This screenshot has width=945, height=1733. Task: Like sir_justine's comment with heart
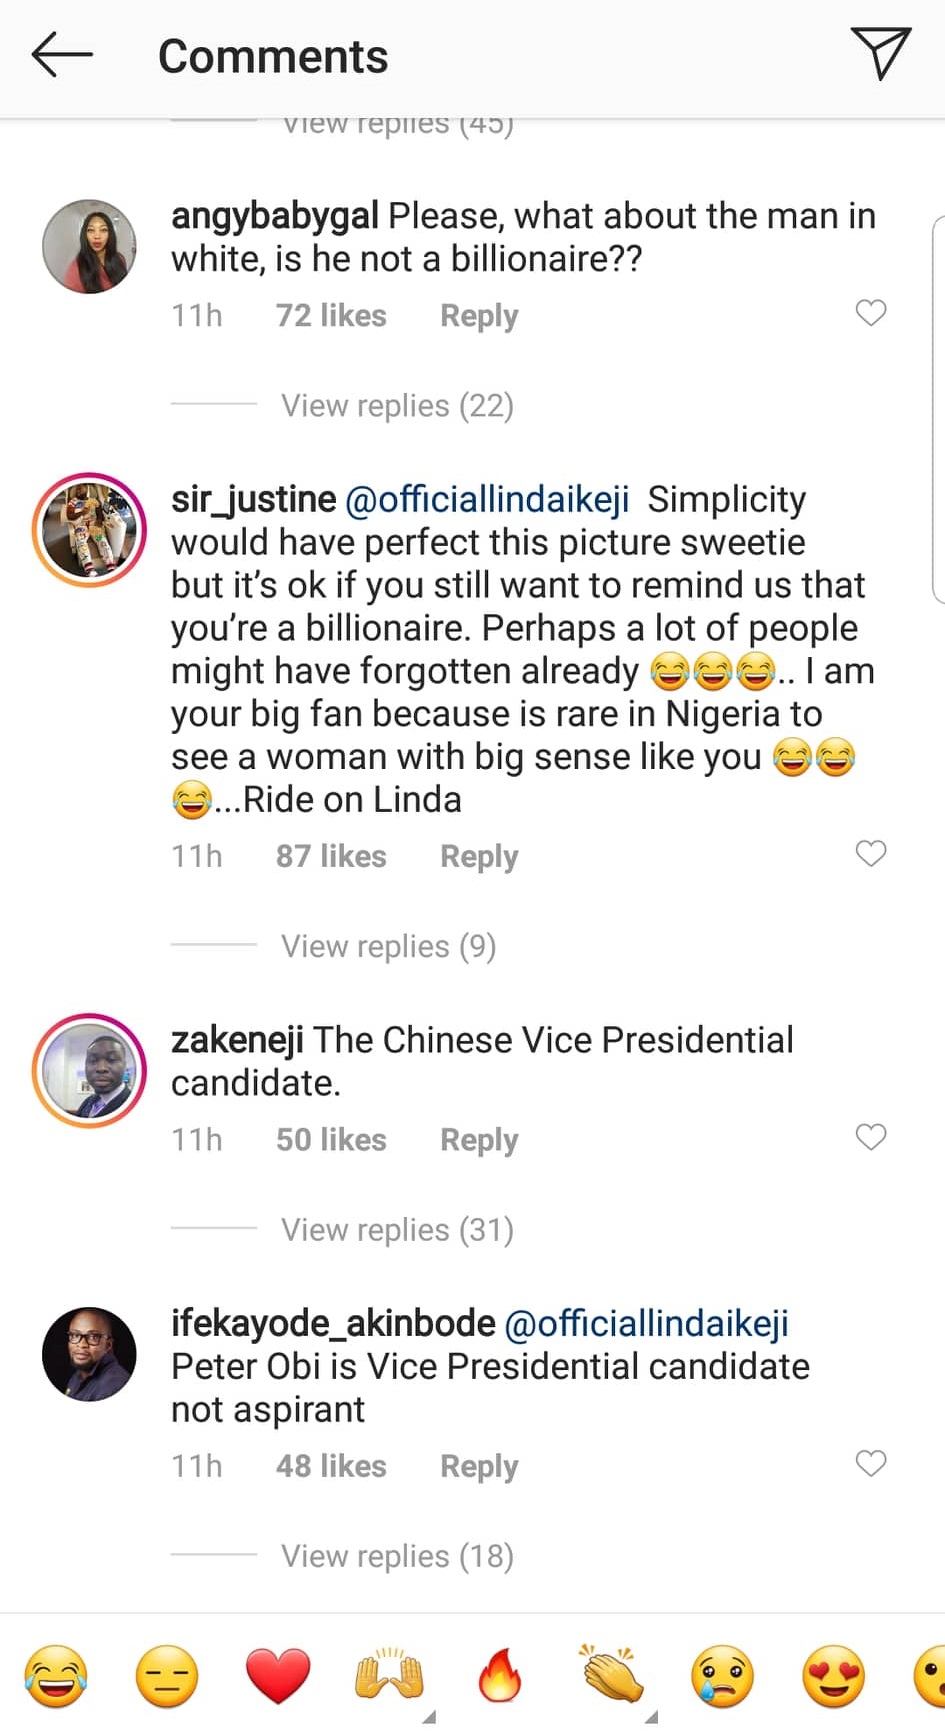pyautogui.click(x=871, y=854)
